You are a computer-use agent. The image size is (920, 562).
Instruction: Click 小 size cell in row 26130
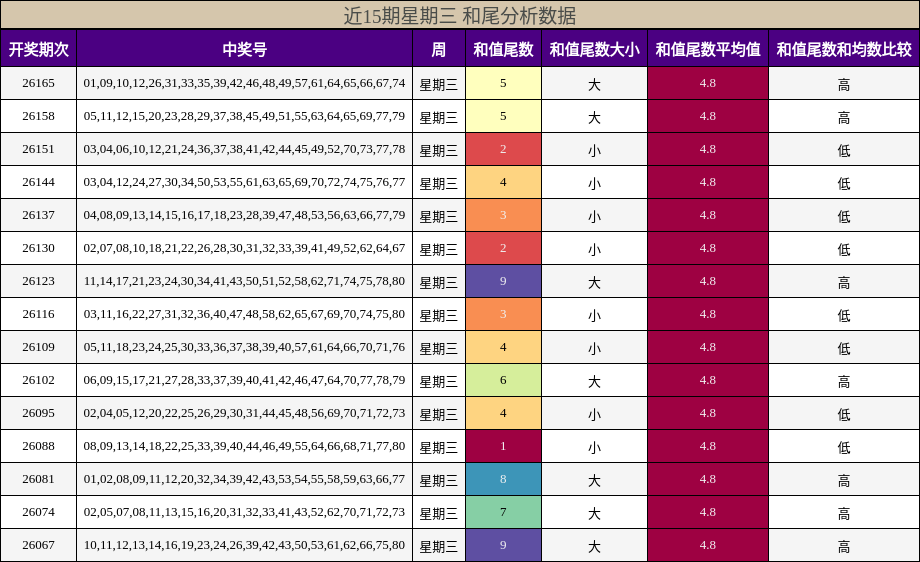click(x=594, y=249)
